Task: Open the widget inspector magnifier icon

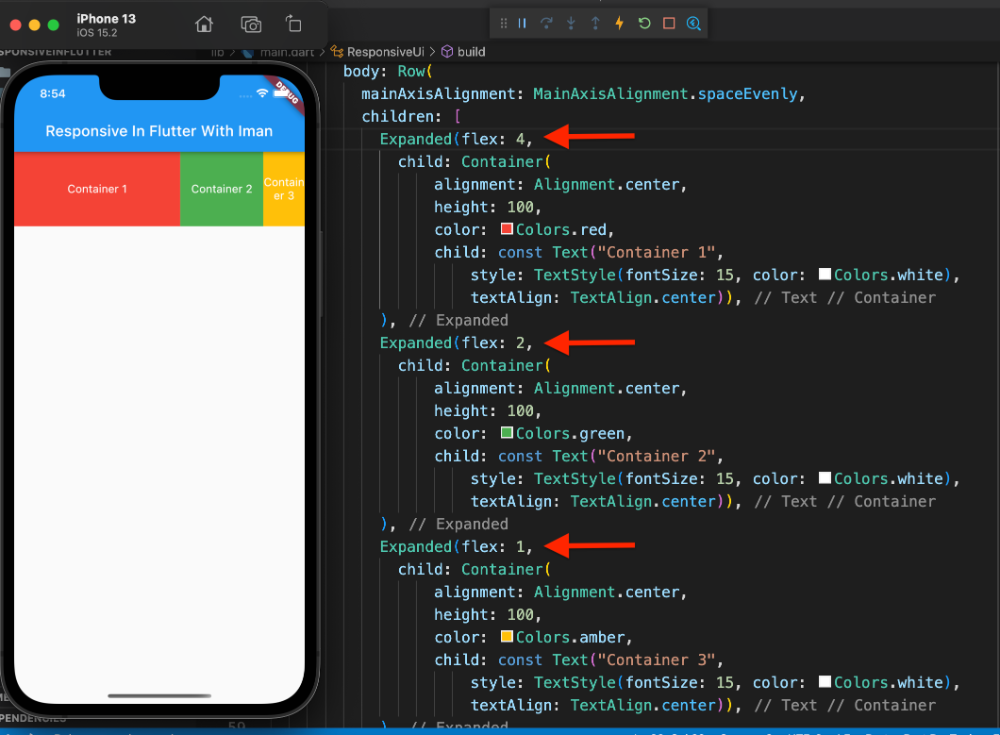Action: click(694, 24)
